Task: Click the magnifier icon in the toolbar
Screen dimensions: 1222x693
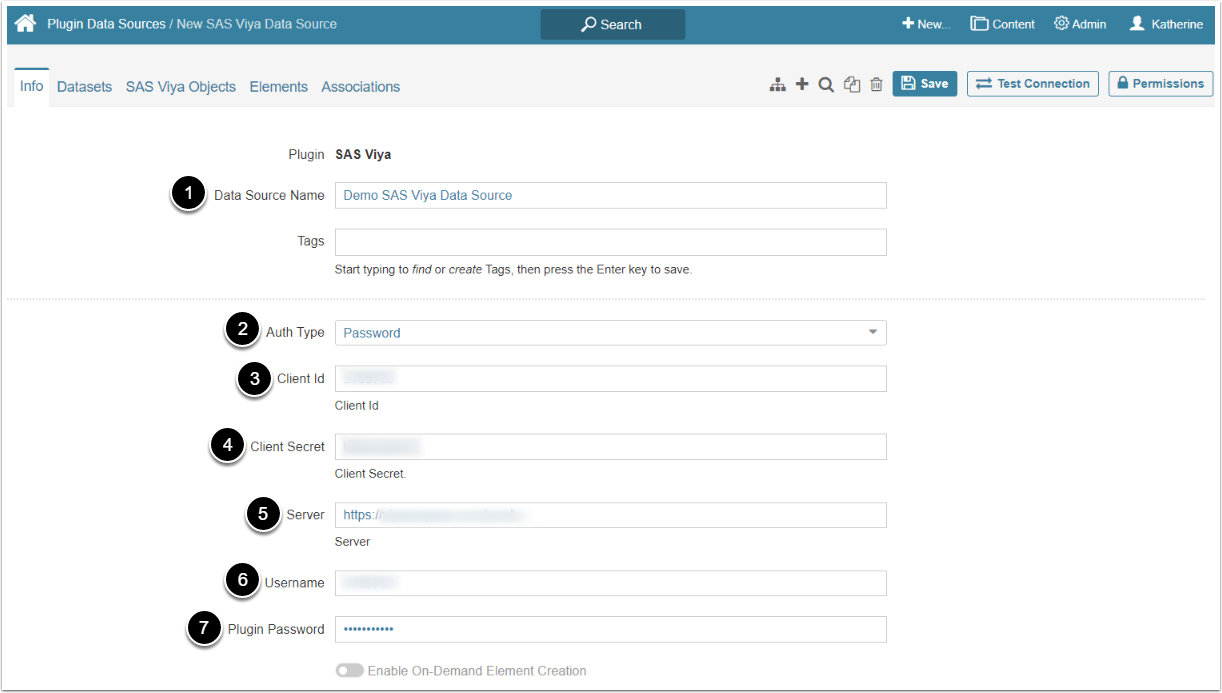Action: coord(826,85)
